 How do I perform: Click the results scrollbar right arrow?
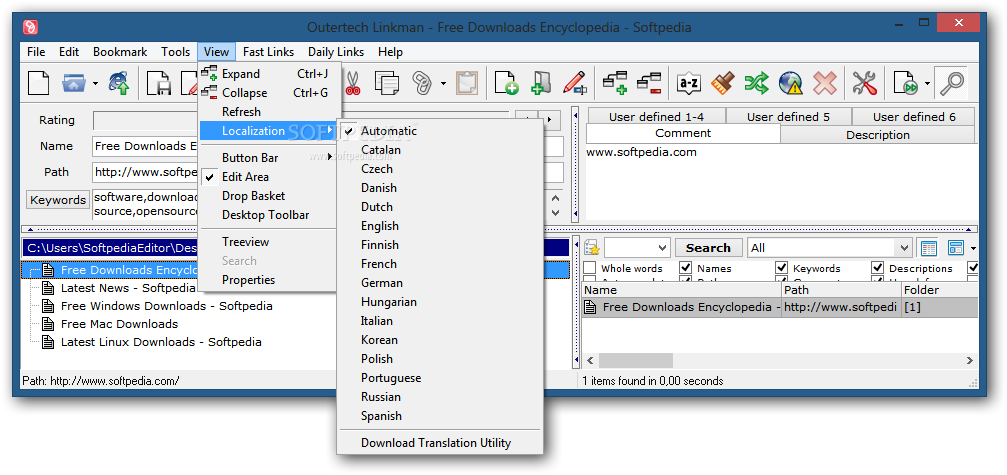970,360
